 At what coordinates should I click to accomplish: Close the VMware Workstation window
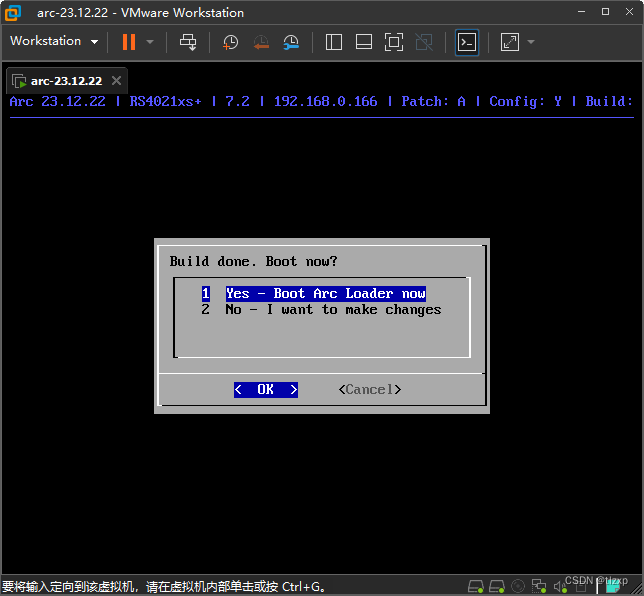(629, 12)
